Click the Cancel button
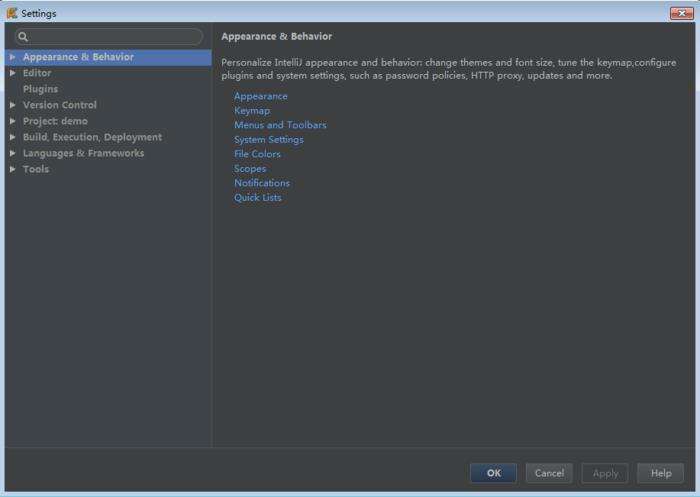This screenshot has width=700, height=497. 549,473
